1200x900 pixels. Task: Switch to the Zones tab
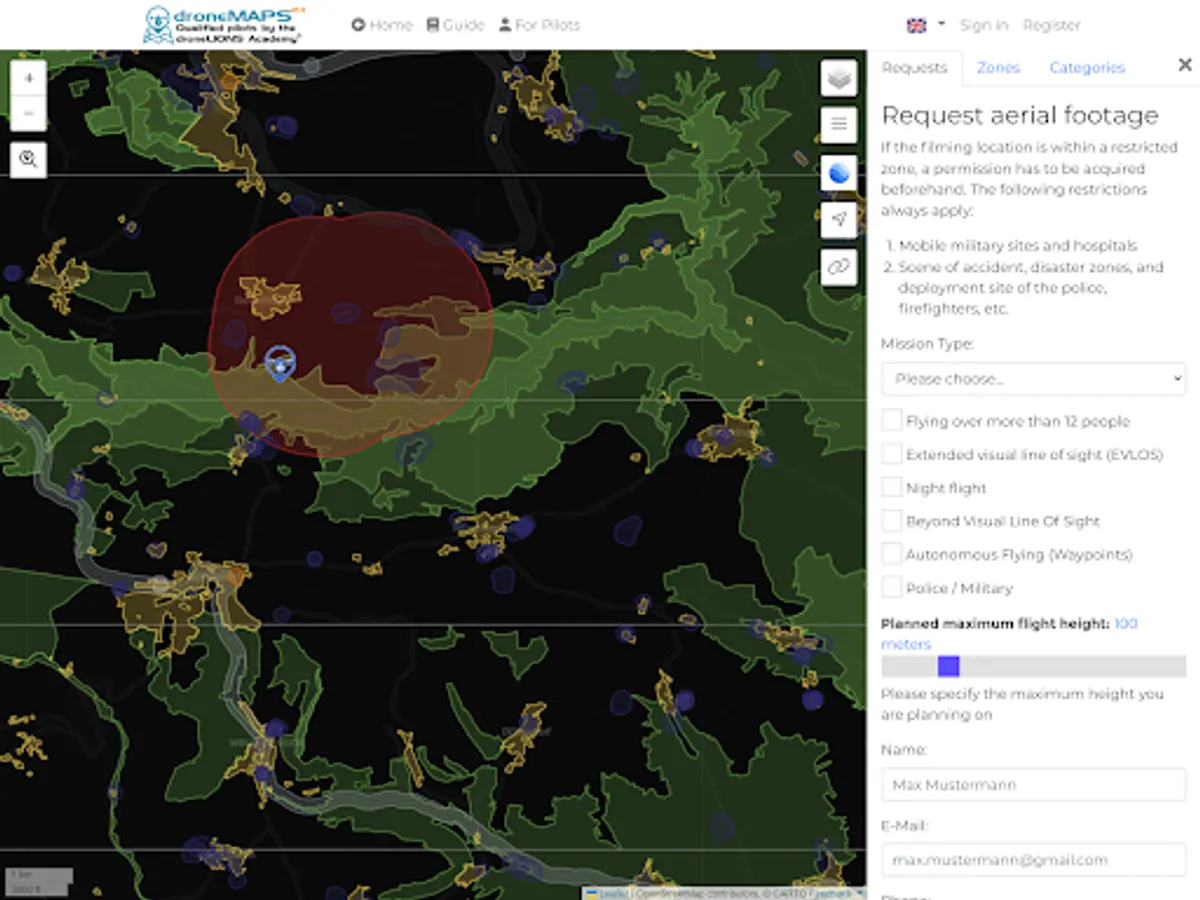(998, 68)
